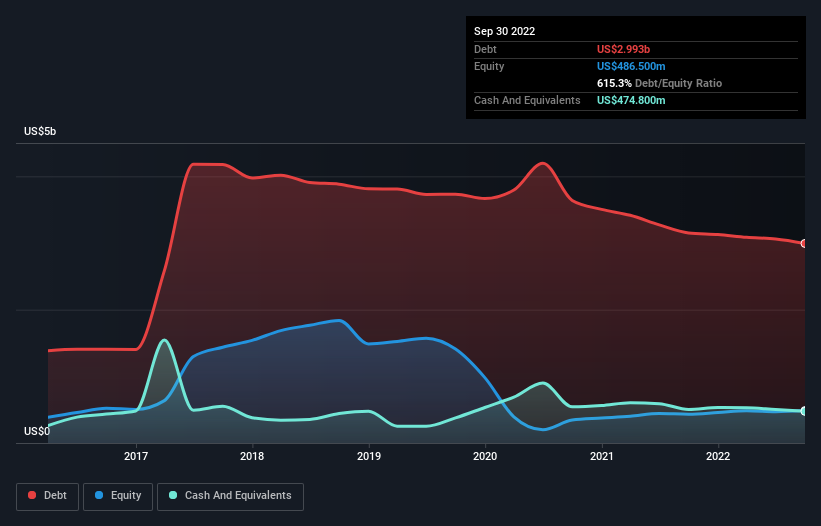Click the teal Cash And Equivalents legend dot

pyautogui.click(x=173, y=495)
